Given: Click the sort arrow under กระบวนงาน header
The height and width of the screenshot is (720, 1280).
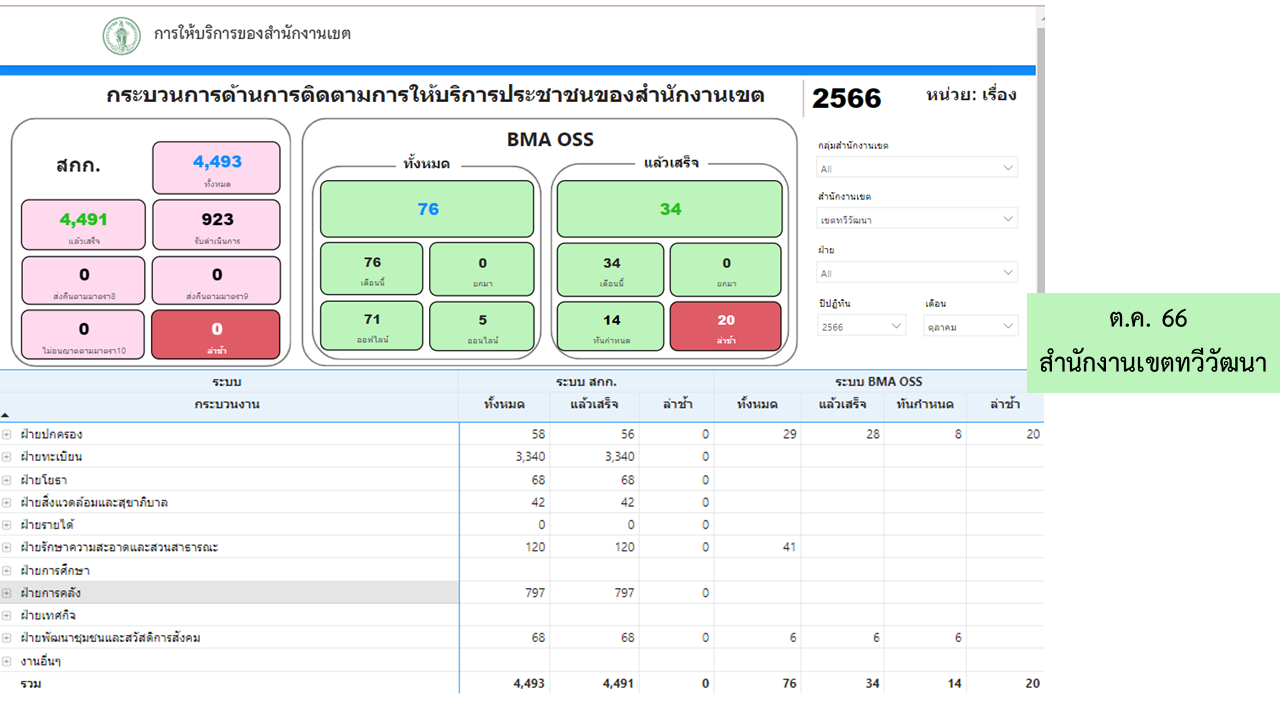Looking at the screenshot, I should point(5,414).
